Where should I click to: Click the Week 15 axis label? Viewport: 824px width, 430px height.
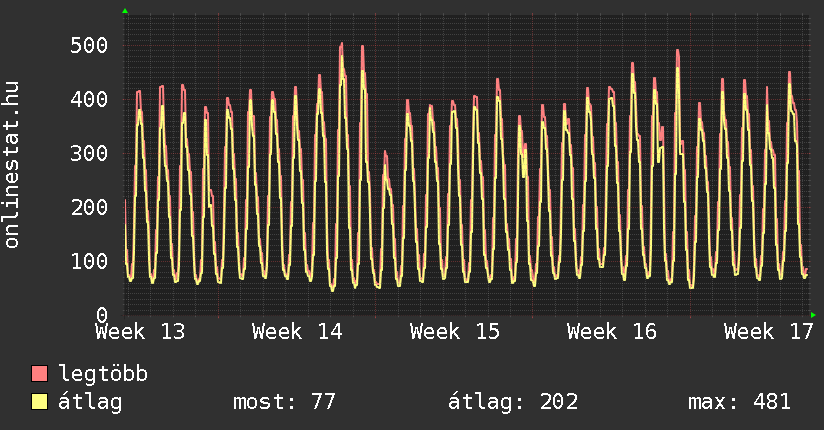(455, 331)
